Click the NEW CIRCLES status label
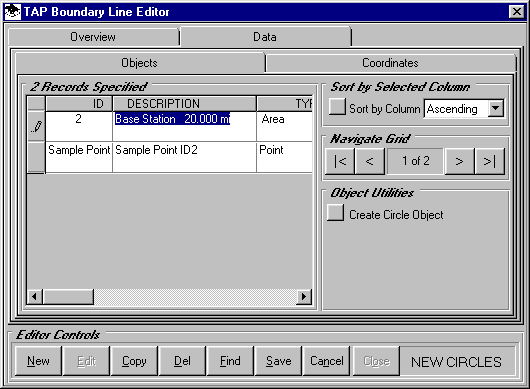Viewport: 530px width, 389px height. [457, 362]
